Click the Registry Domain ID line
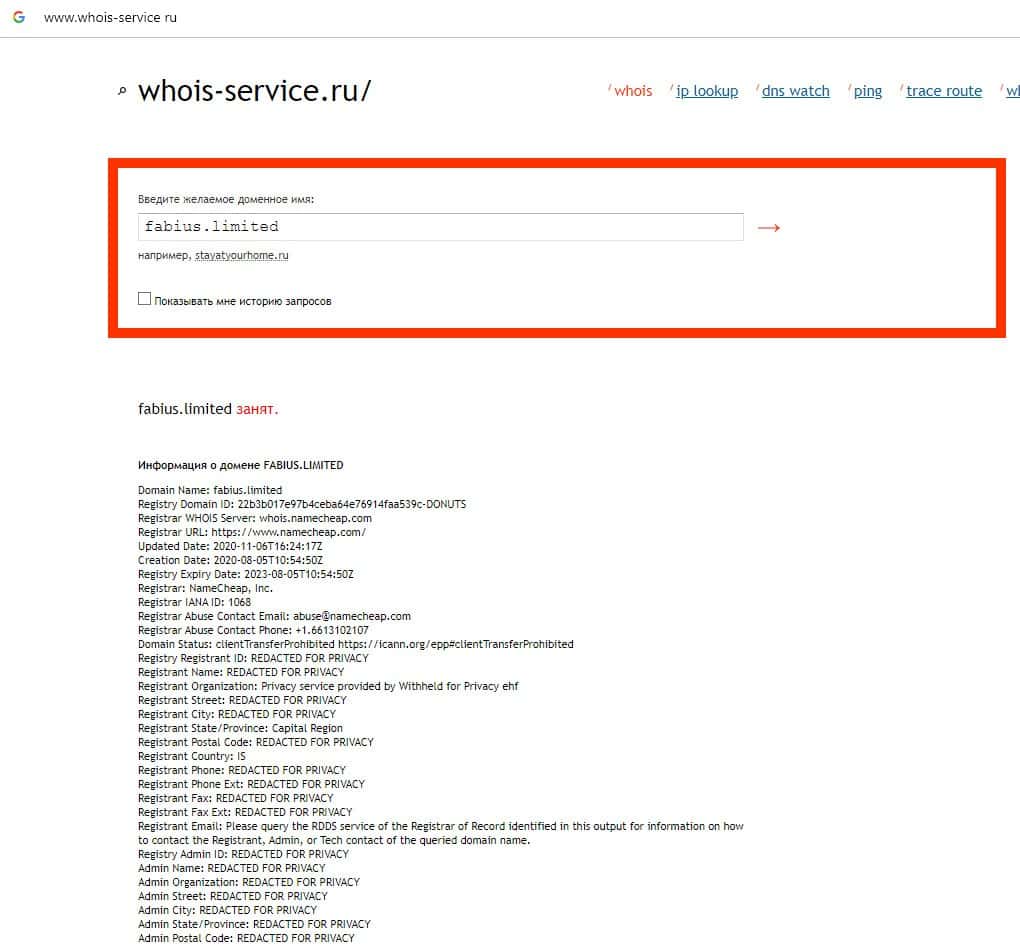The image size is (1020, 946). [x=302, y=504]
